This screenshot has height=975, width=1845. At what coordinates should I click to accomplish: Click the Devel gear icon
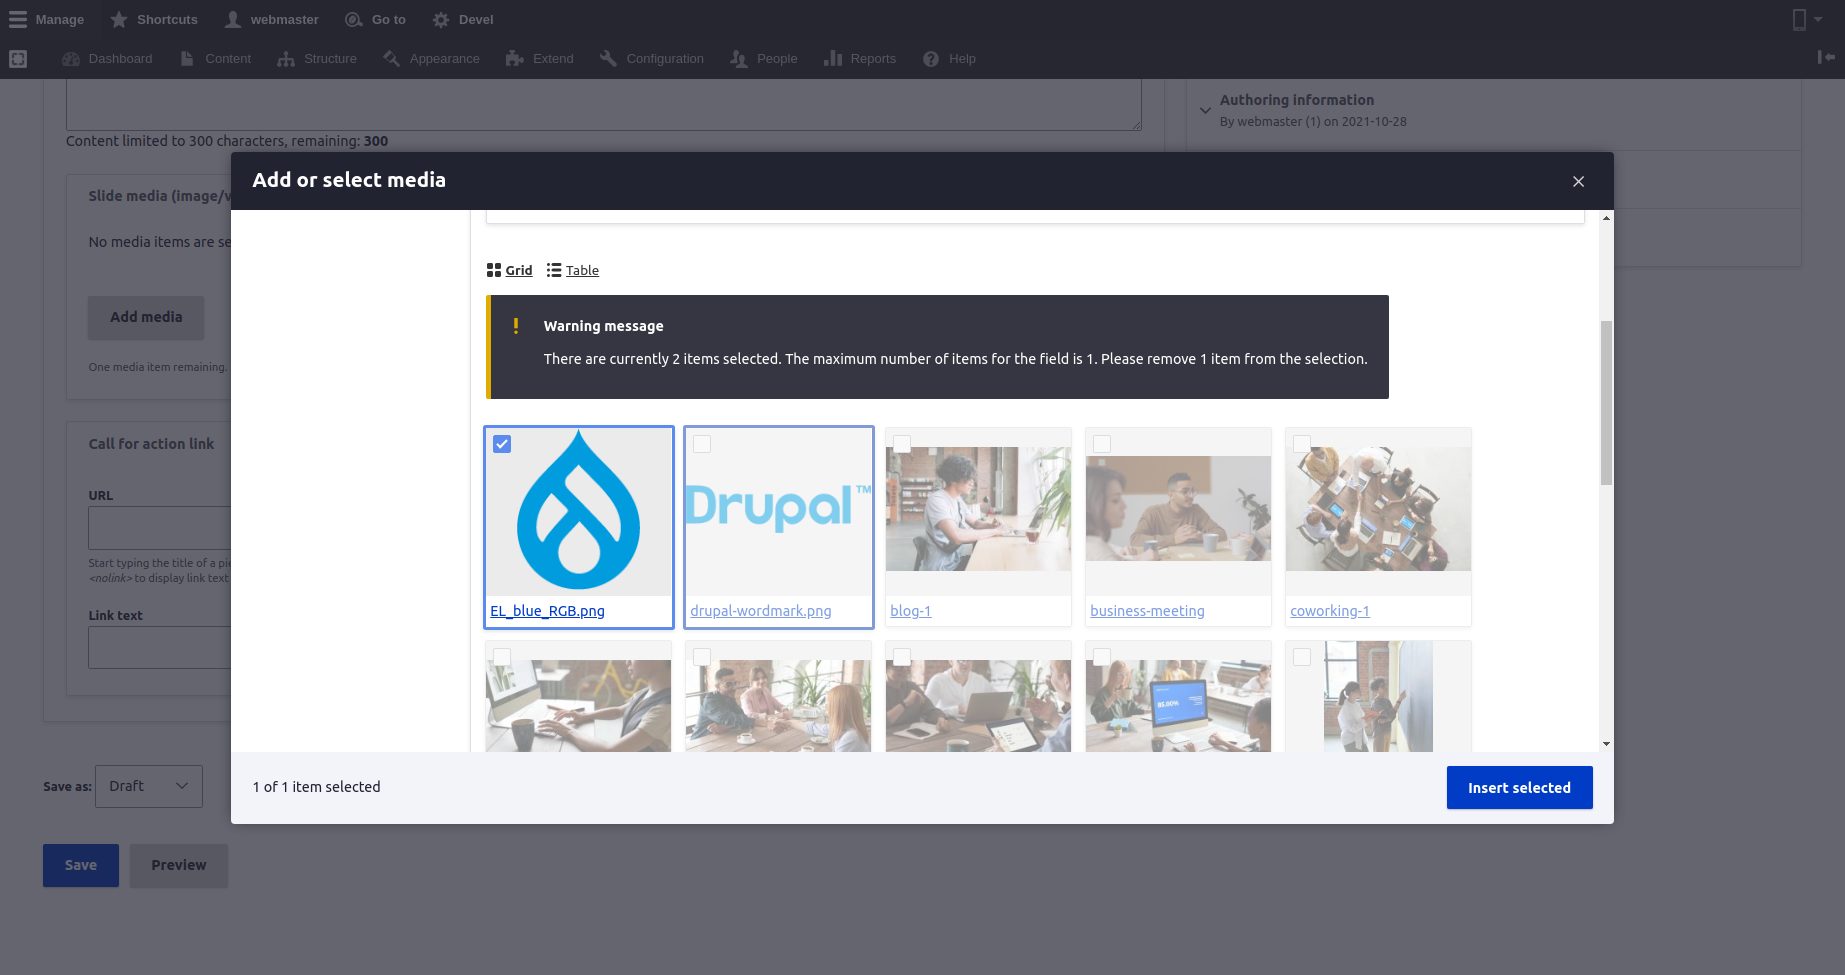pos(441,20)
